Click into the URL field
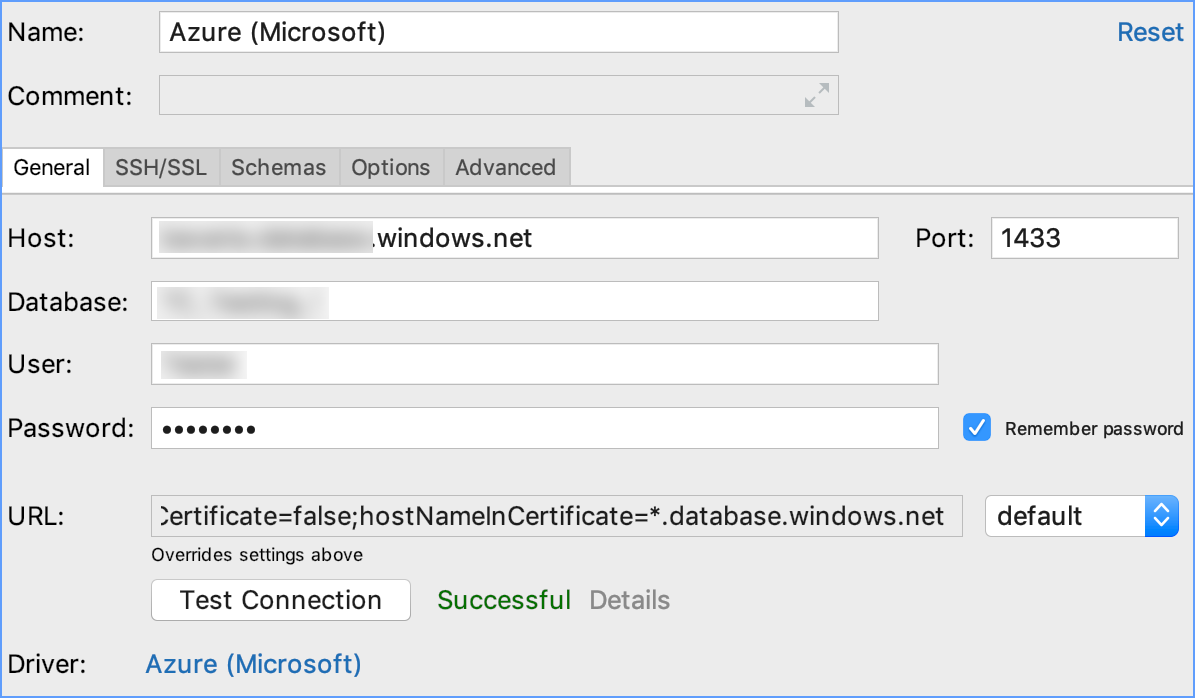 tap(556, 516)
